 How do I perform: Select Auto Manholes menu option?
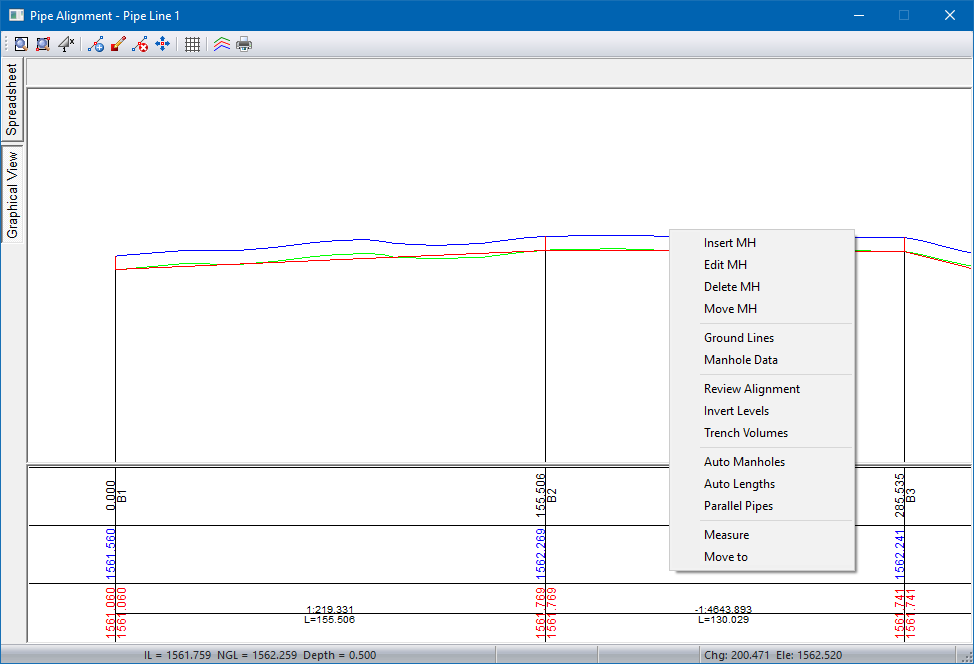[x=744, y=462]
